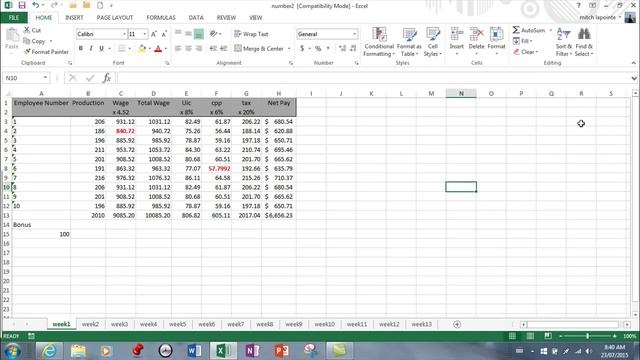The width and height of the screenshot is (640, 360).
Task: Click the Cut scissors command
Action: (32, 30)
